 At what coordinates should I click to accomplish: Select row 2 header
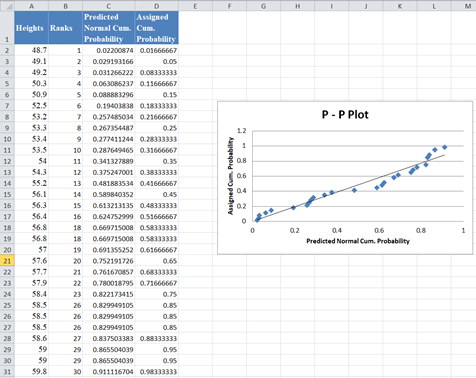(x=7, y=50)
